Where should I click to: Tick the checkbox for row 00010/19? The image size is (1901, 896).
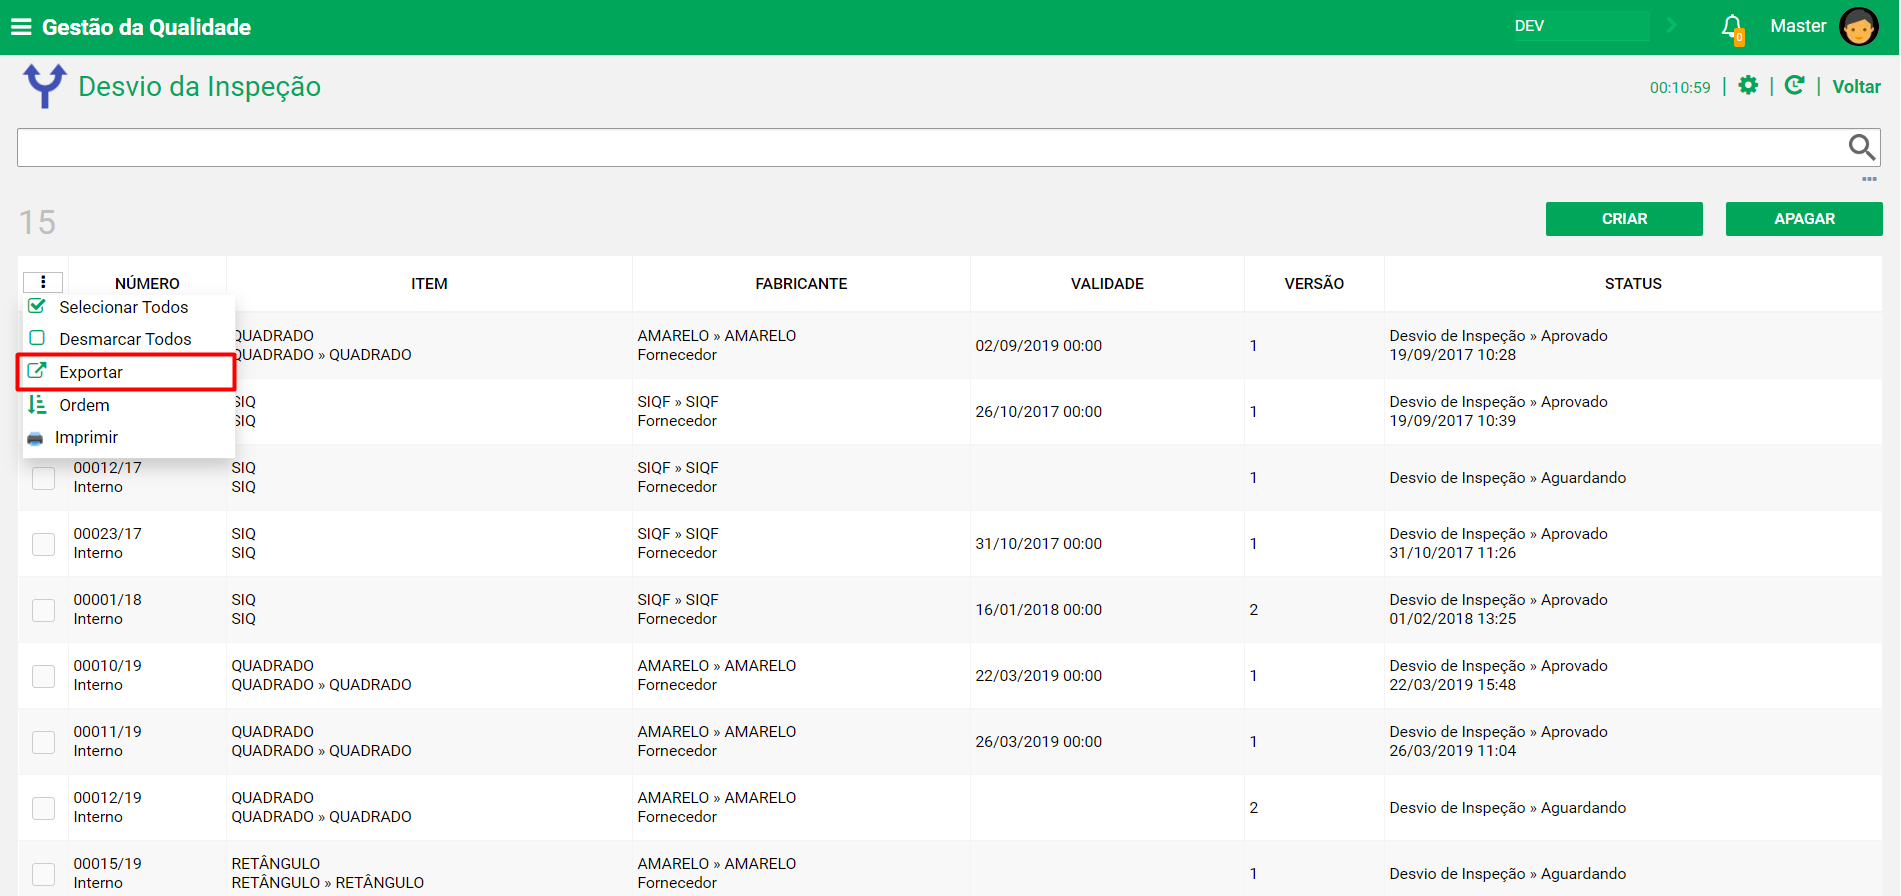click(x=44, y=676)
